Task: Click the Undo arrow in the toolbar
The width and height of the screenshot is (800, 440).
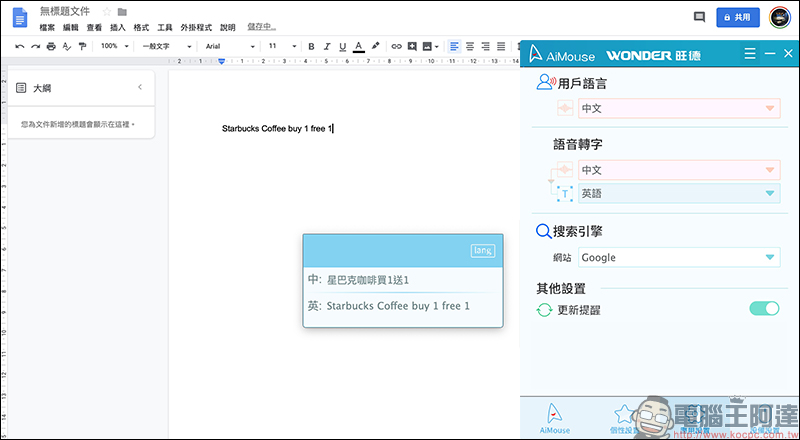Action: 20,46
